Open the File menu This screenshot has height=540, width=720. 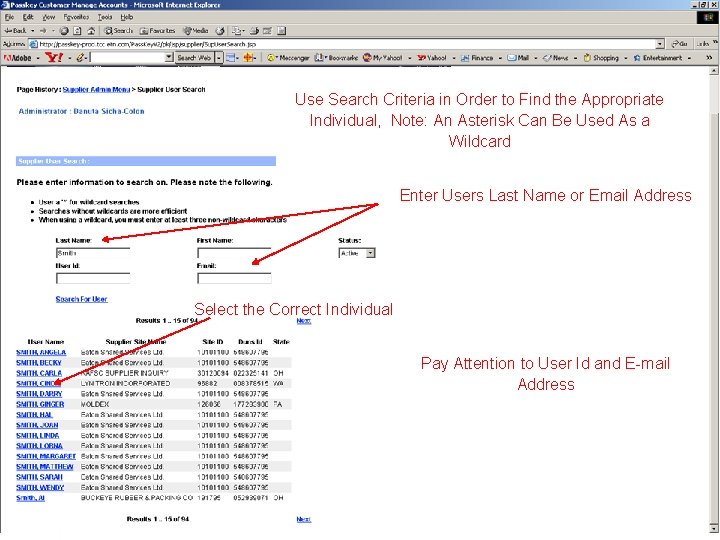click(9, 17)
